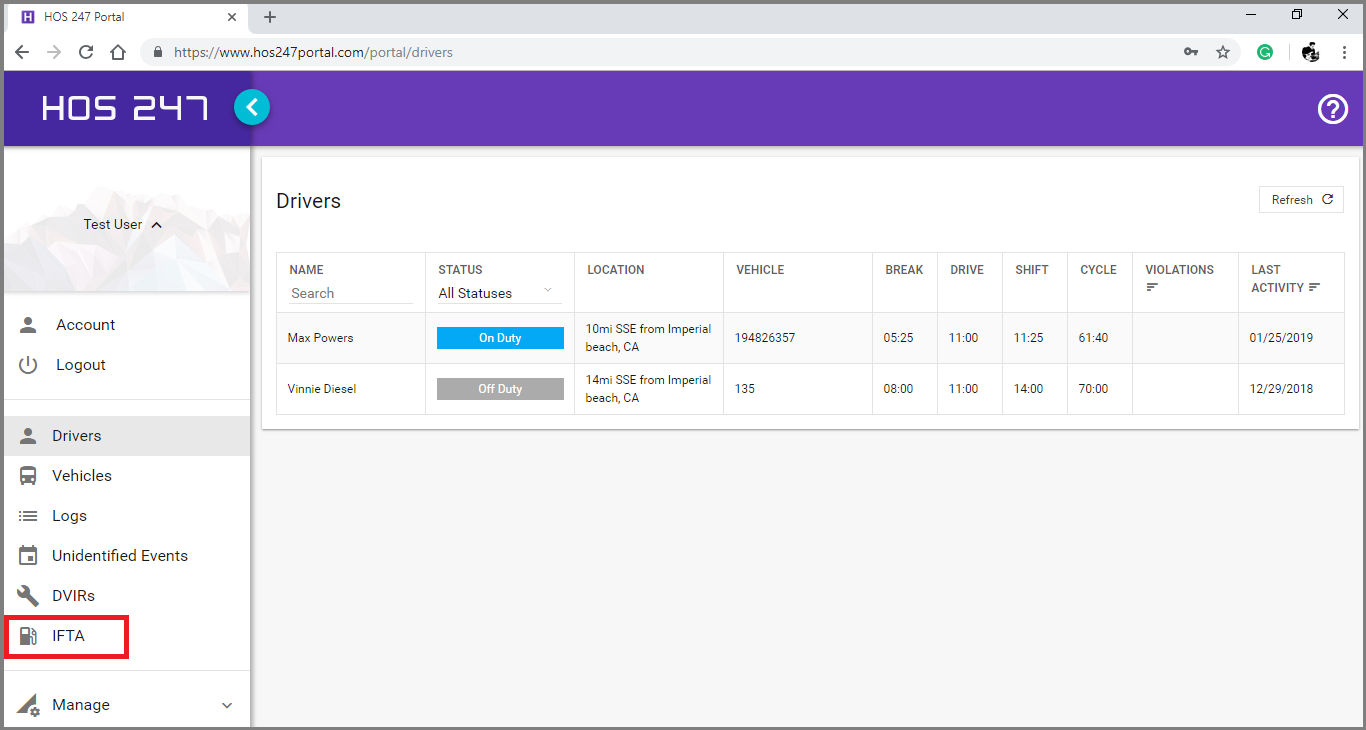Image resolution: width=1366 pixels, height=730 pixels.
Task: Click vehicle number 135
Action: coord(745,389)
